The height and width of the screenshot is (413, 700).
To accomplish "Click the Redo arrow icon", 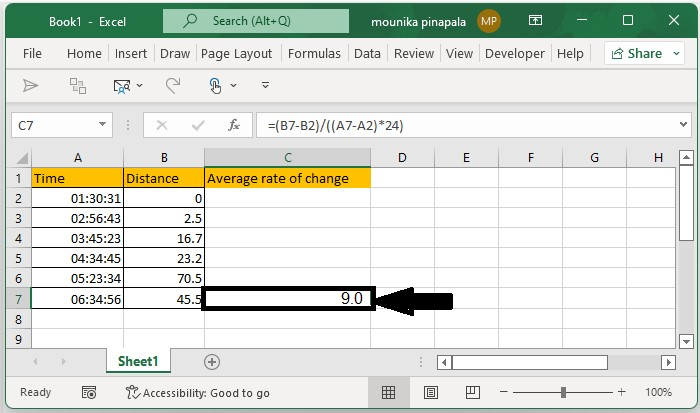I will (173, 85).
